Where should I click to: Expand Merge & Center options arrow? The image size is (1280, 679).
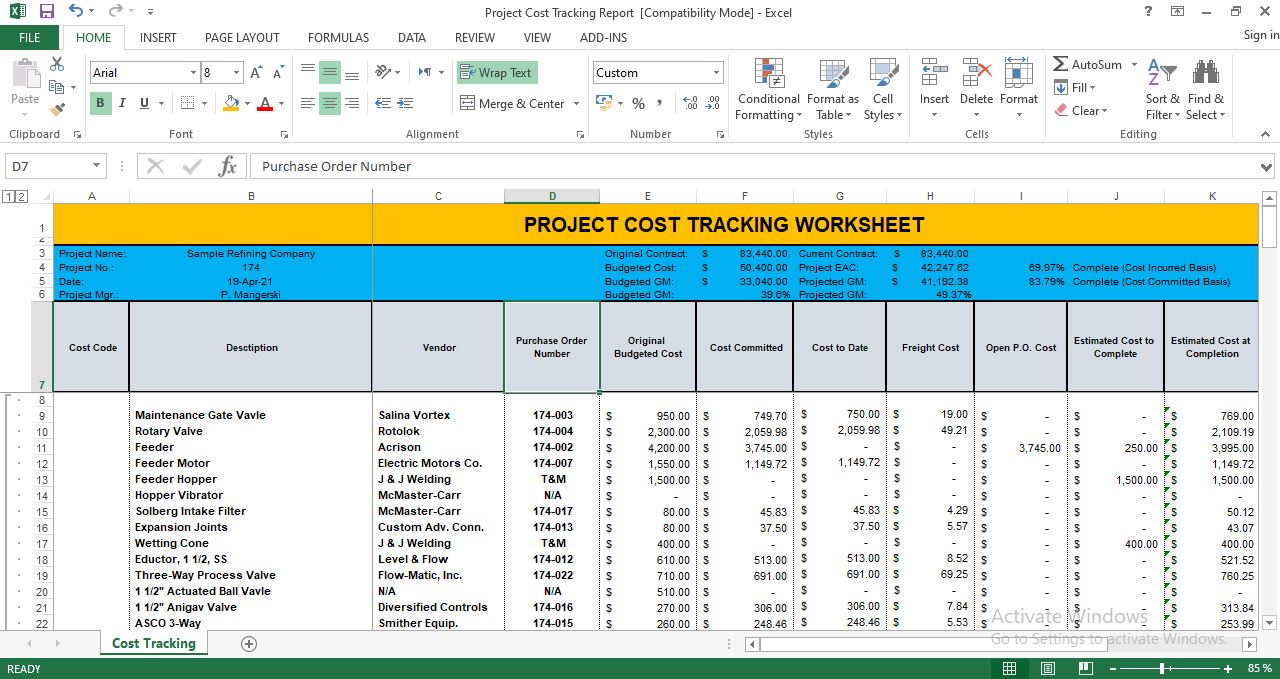click(575, 104)
